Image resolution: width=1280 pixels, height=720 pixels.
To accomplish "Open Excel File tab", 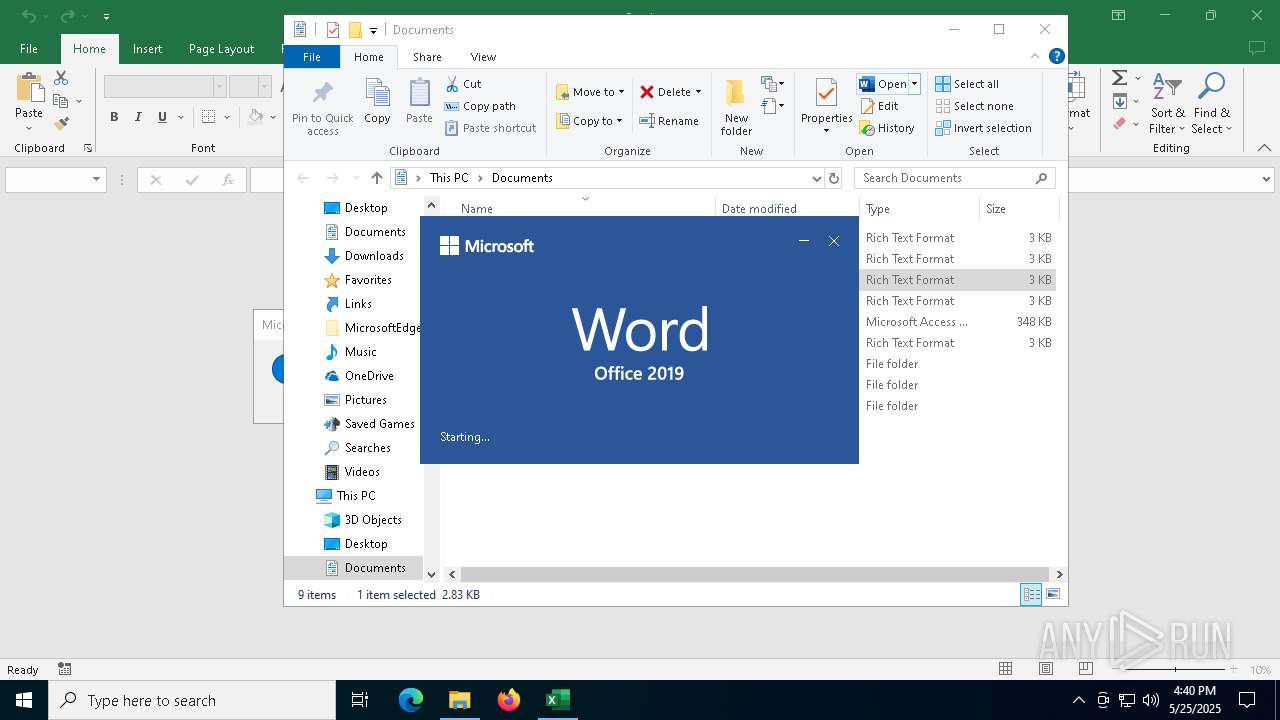I will [x=29, y=49].
